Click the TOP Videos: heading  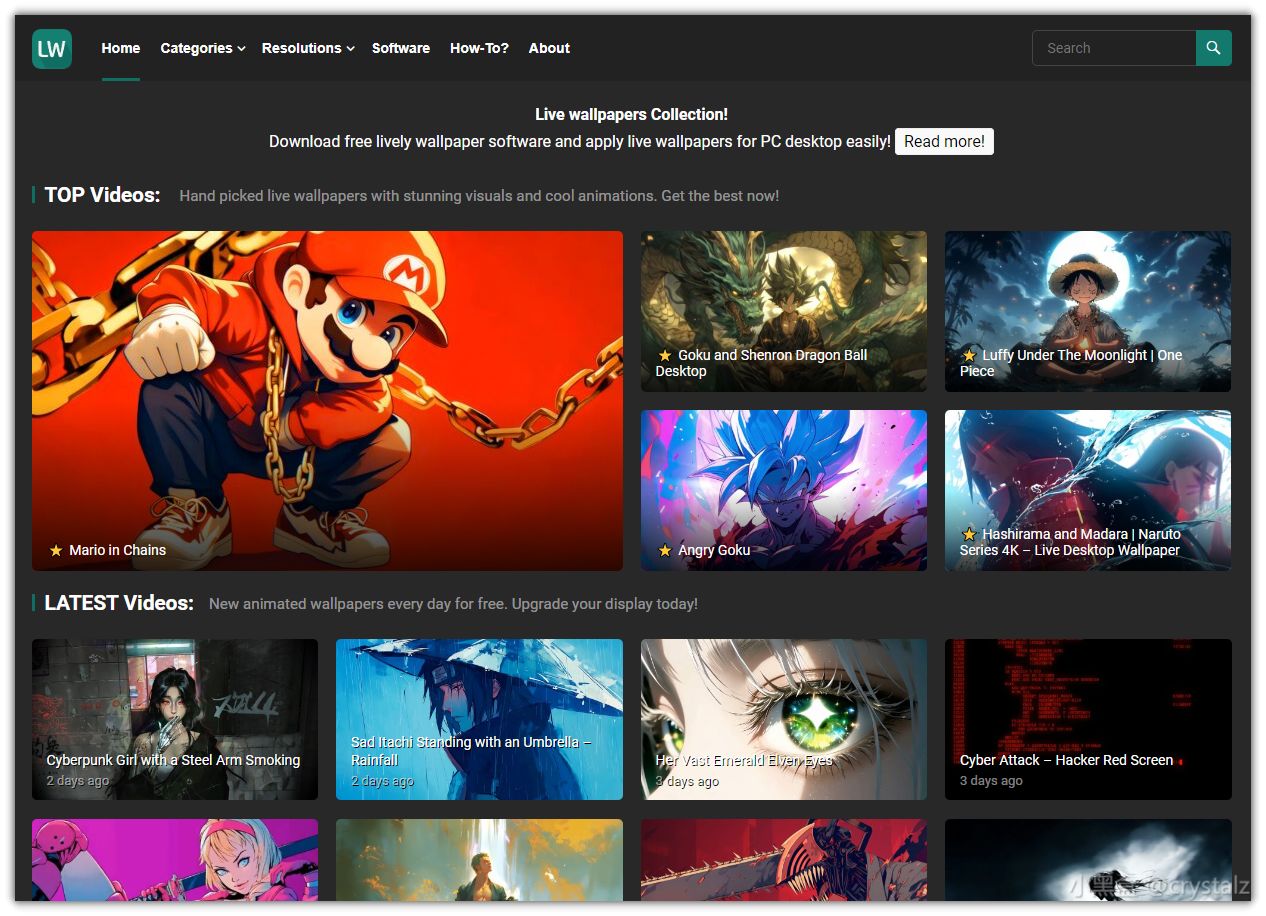[102, 195]
